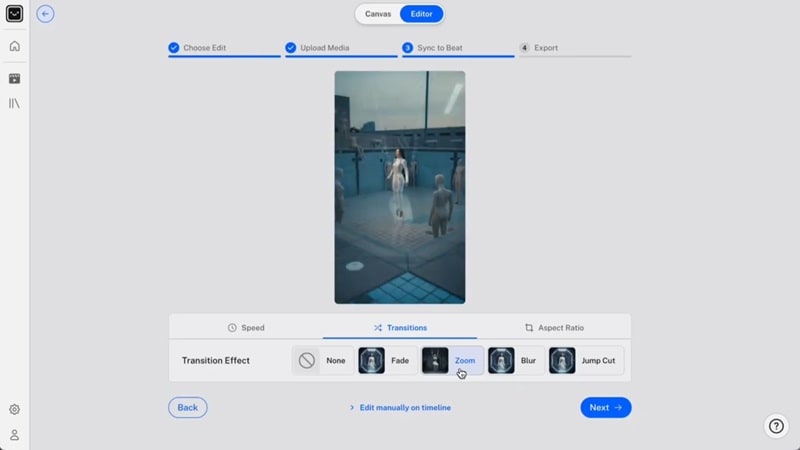Open the Library sidebar icon
This screenshot has height=450, width=800.
click(x=14, y=104)
